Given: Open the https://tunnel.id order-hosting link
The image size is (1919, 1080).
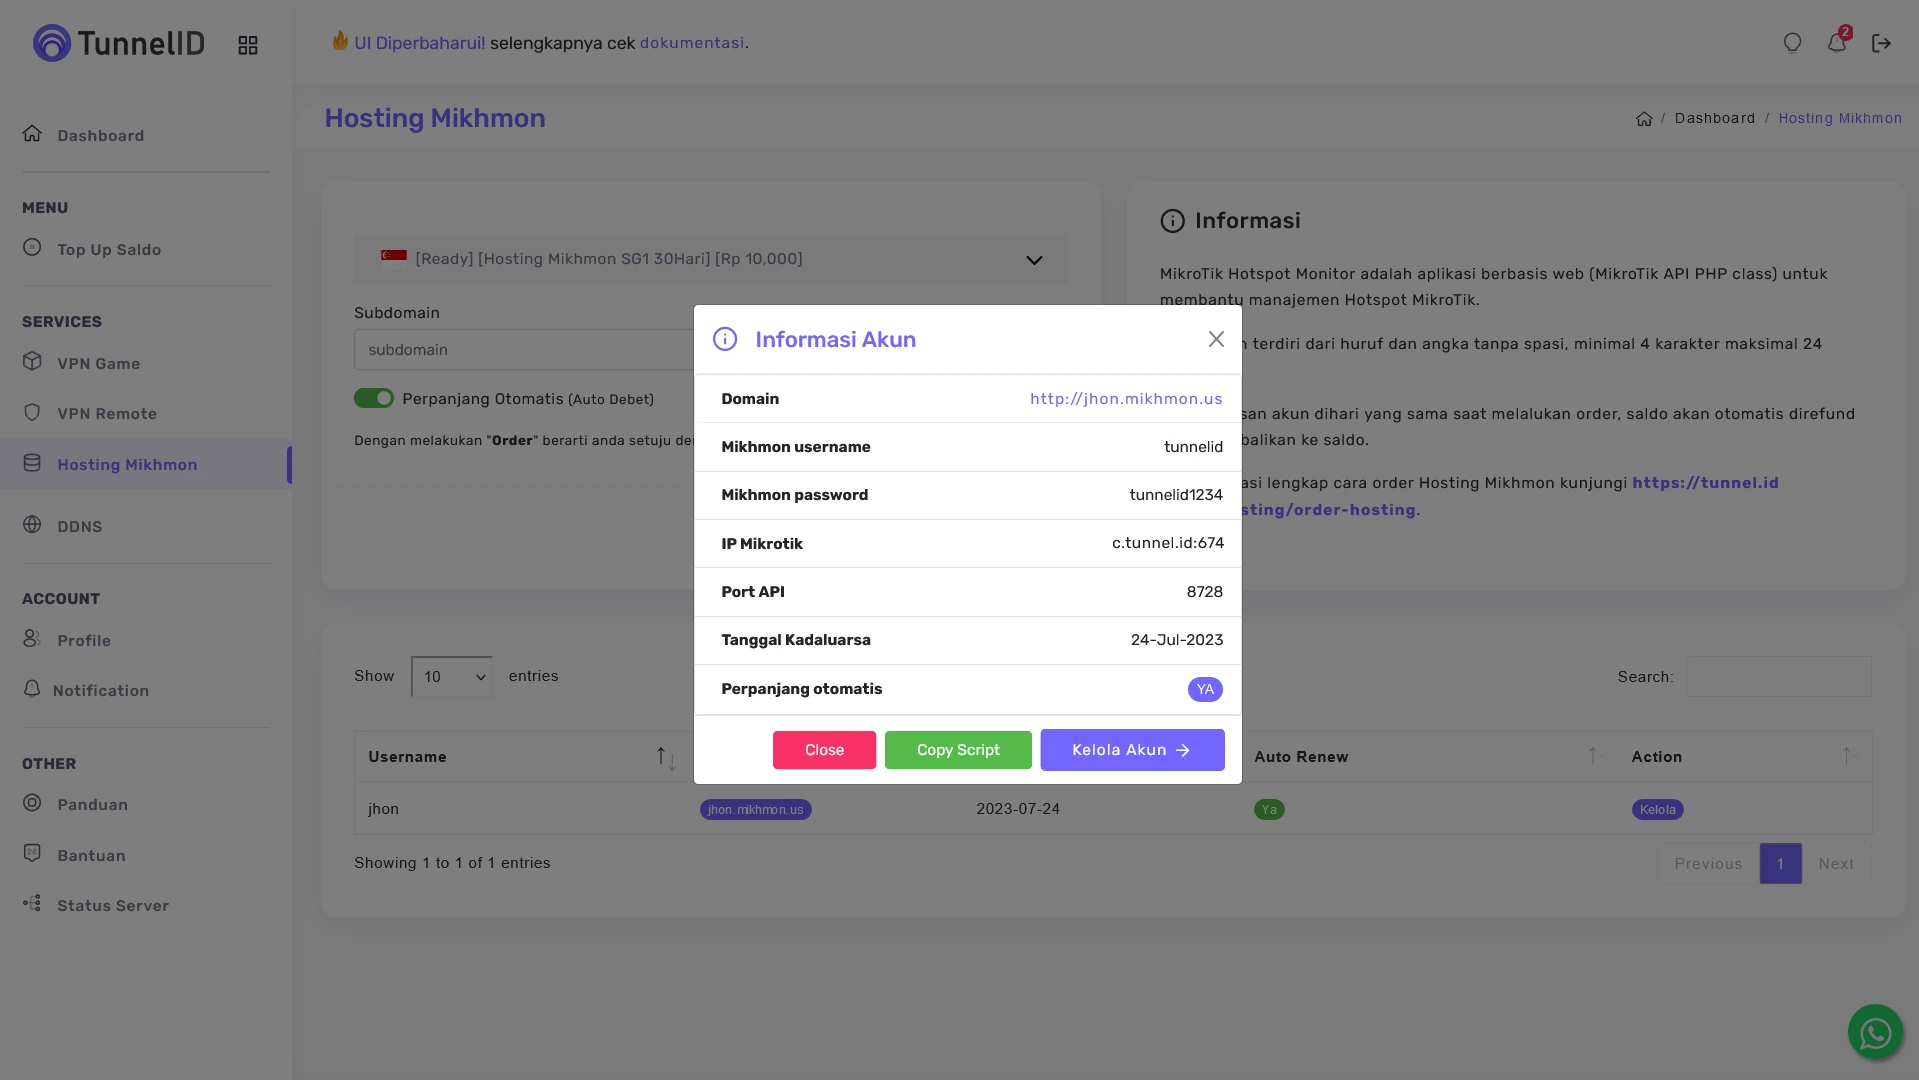Looking at the screenshot, I should 1705,483.
